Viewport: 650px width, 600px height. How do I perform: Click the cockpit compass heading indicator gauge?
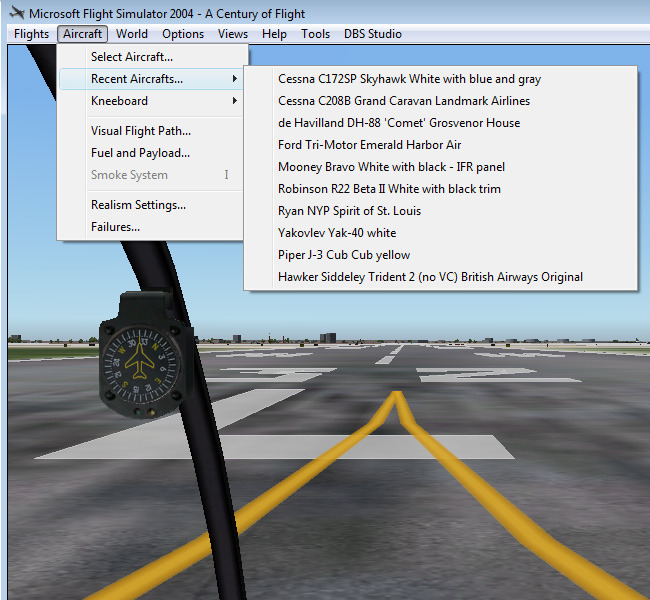141,364
